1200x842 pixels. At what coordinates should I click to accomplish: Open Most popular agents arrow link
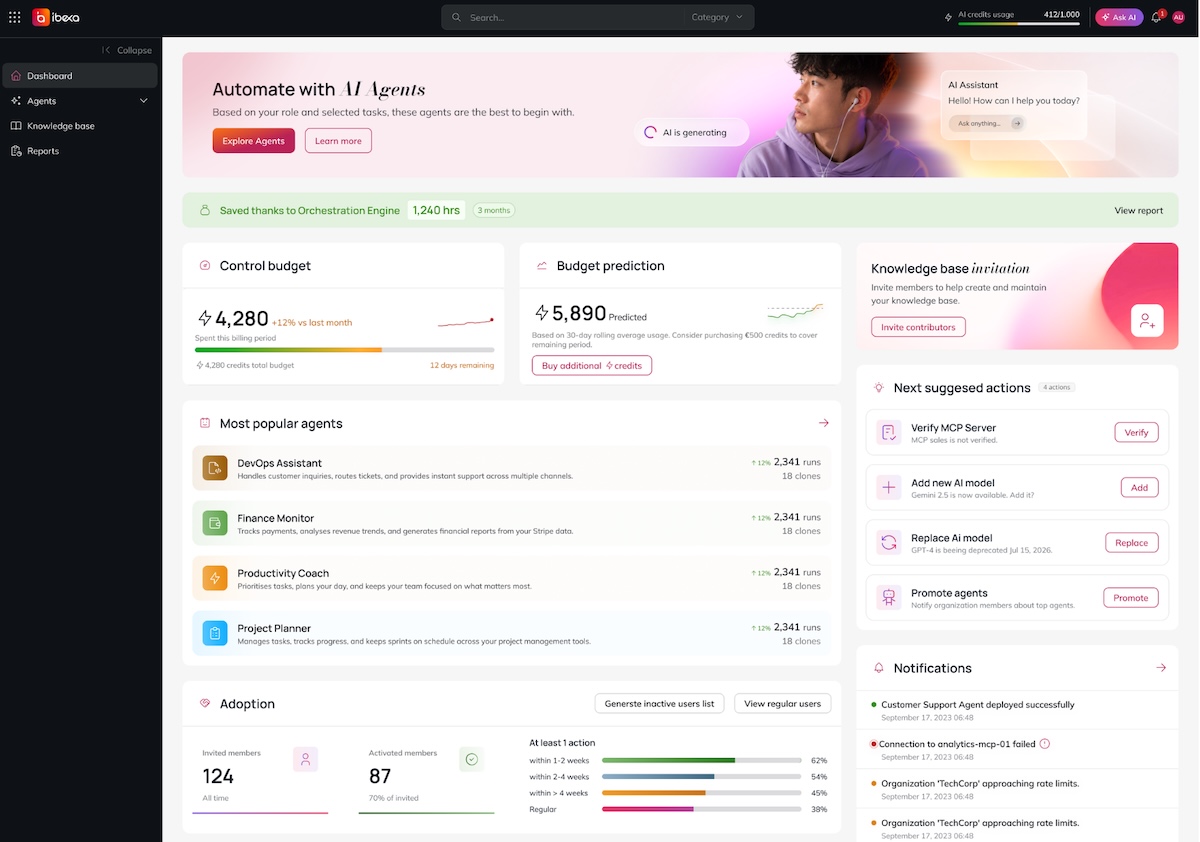click(x=824, y=423)
